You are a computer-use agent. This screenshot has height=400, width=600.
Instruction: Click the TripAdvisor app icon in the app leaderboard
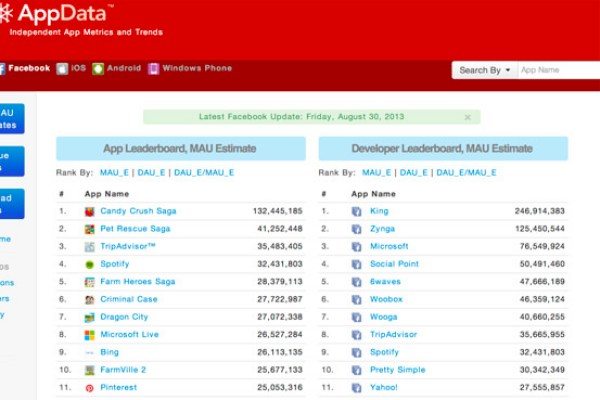(90, 247)
